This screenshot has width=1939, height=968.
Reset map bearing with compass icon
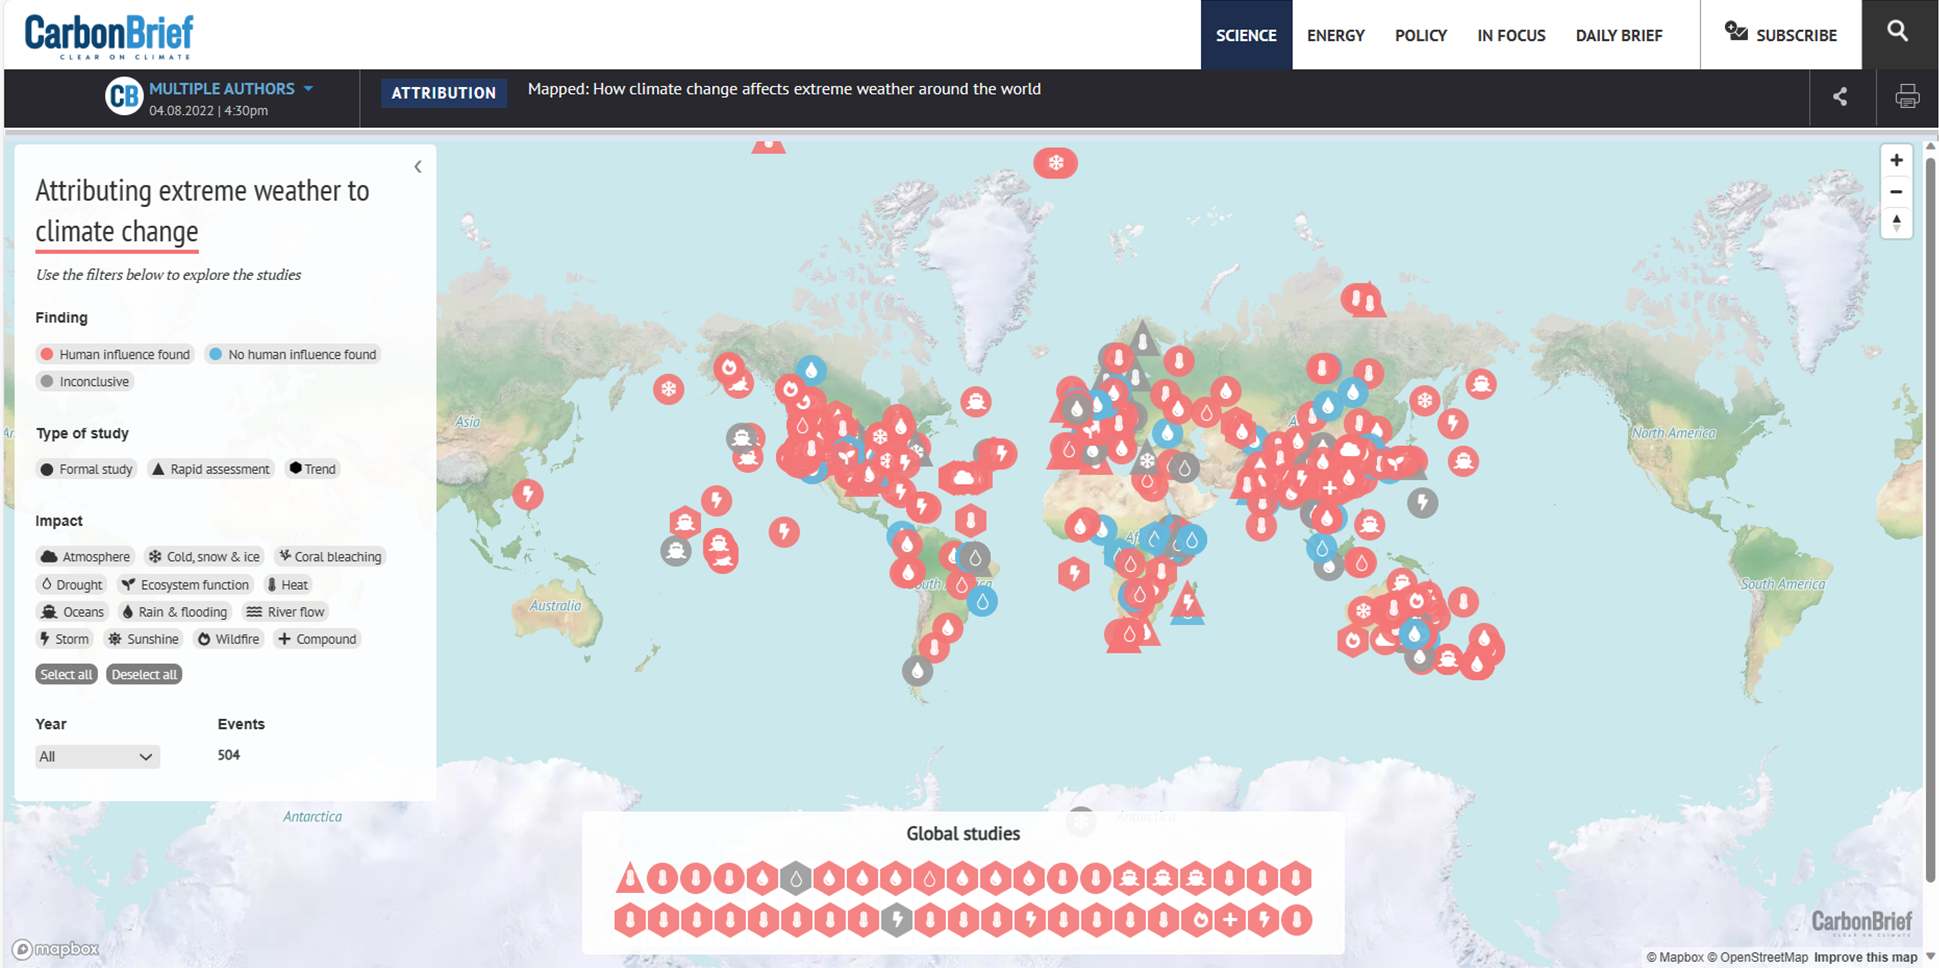point(1896,223)
